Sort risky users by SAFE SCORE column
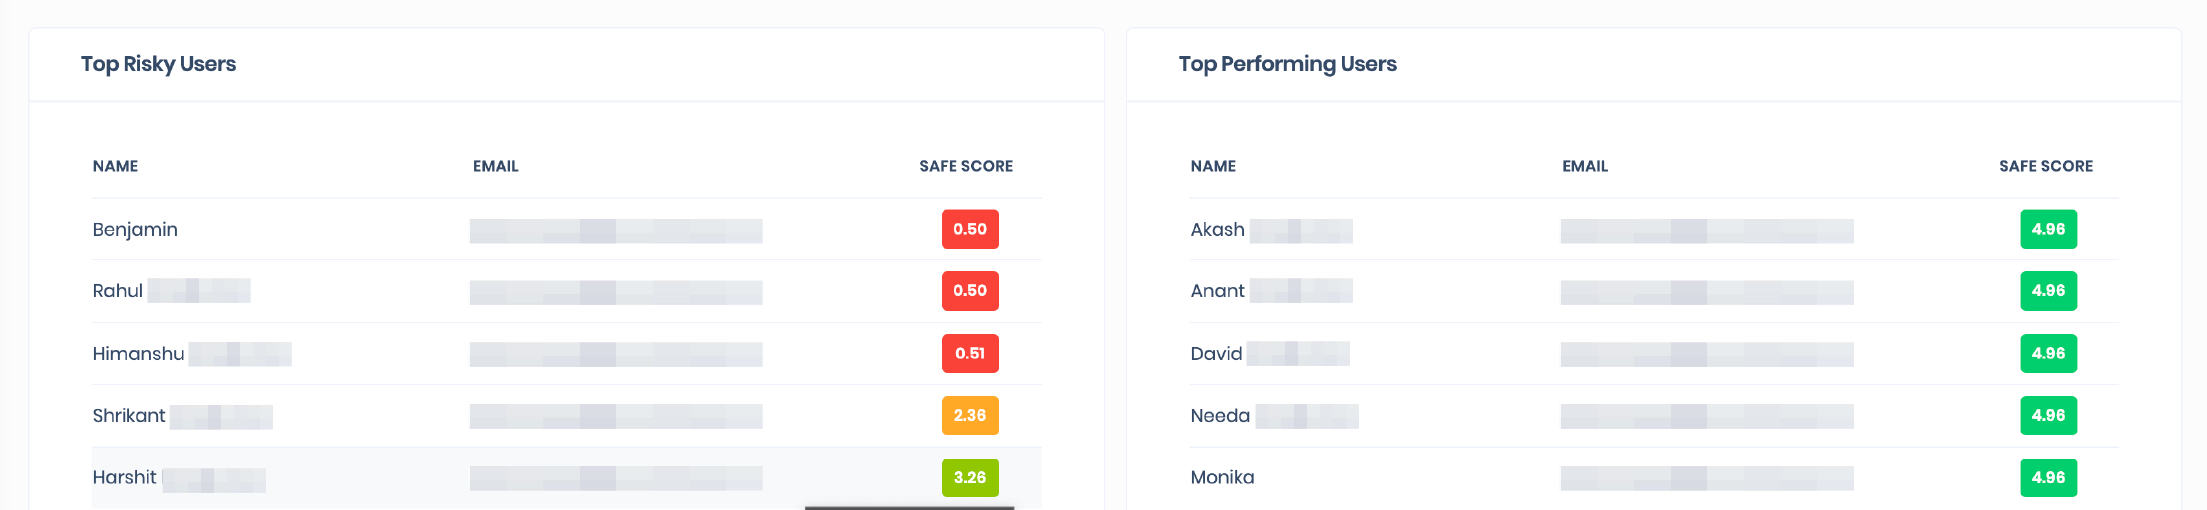 pyautogui.click(x=966, y=166)
